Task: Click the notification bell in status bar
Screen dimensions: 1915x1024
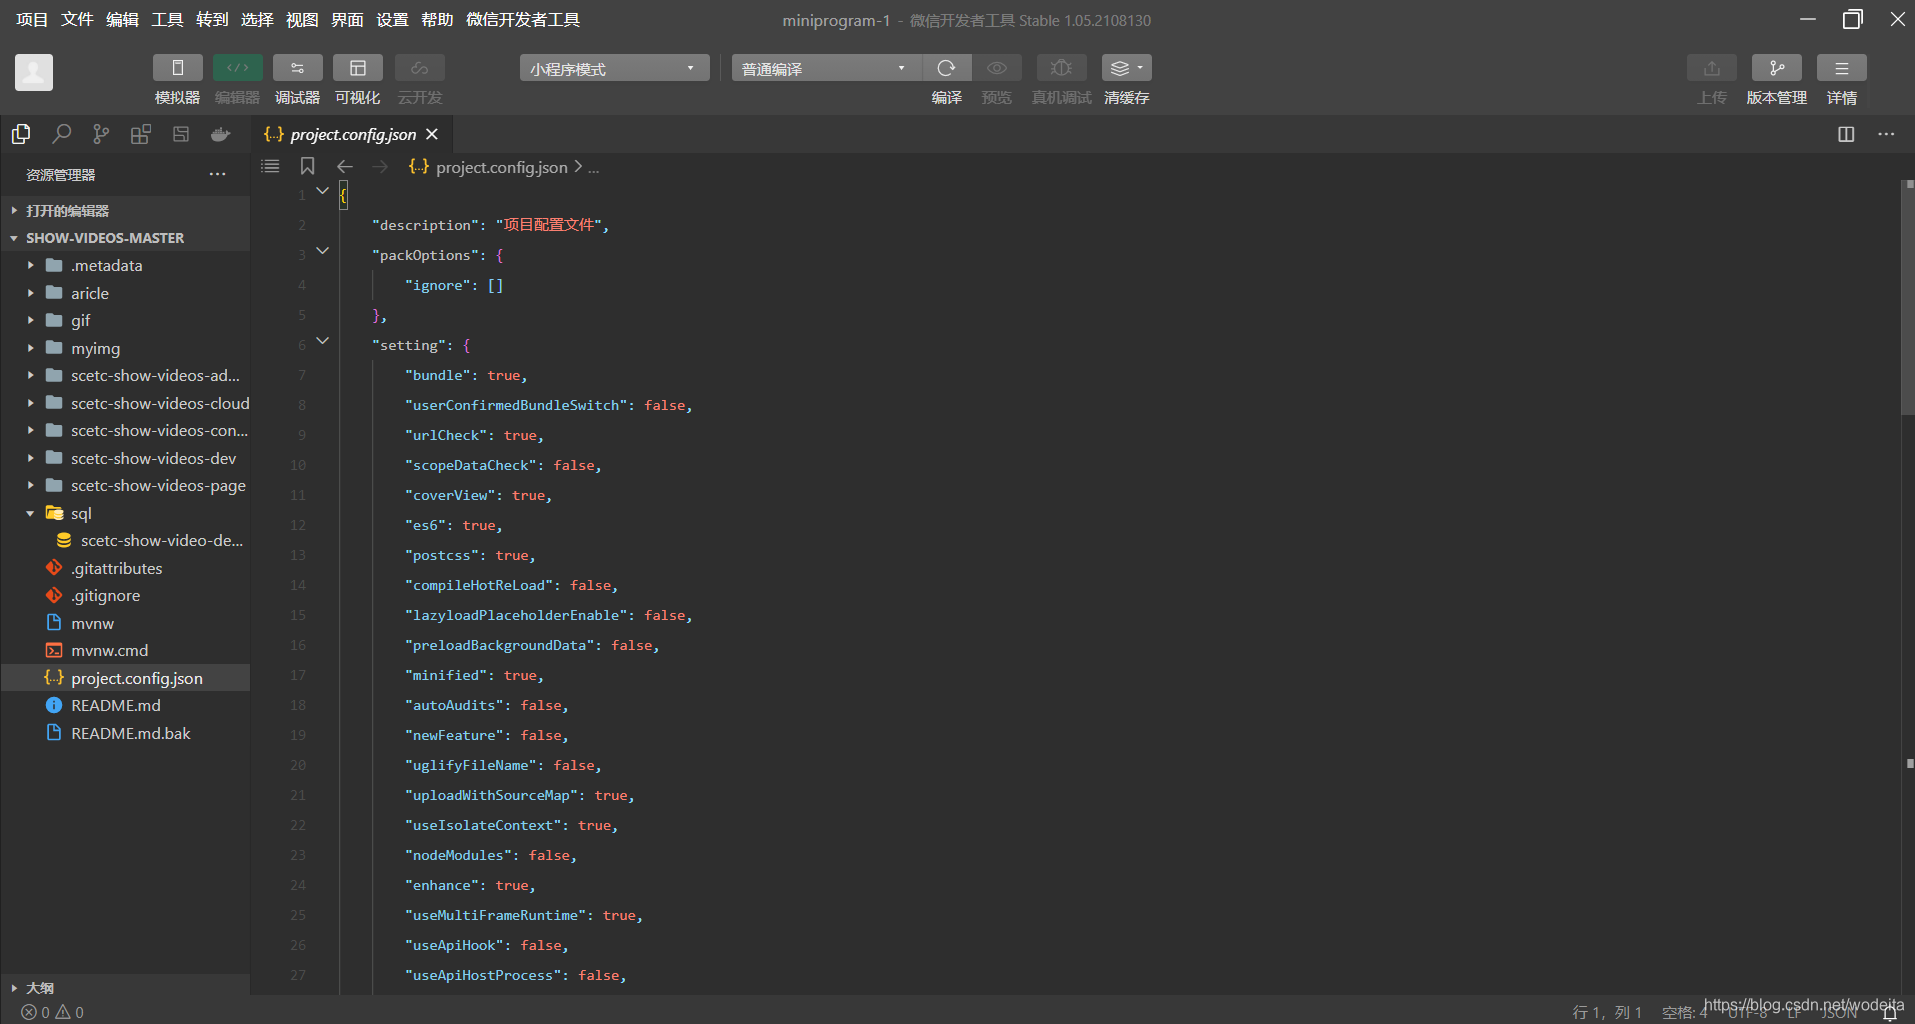Action: pyautogui.click(x=1889, y=1013)
